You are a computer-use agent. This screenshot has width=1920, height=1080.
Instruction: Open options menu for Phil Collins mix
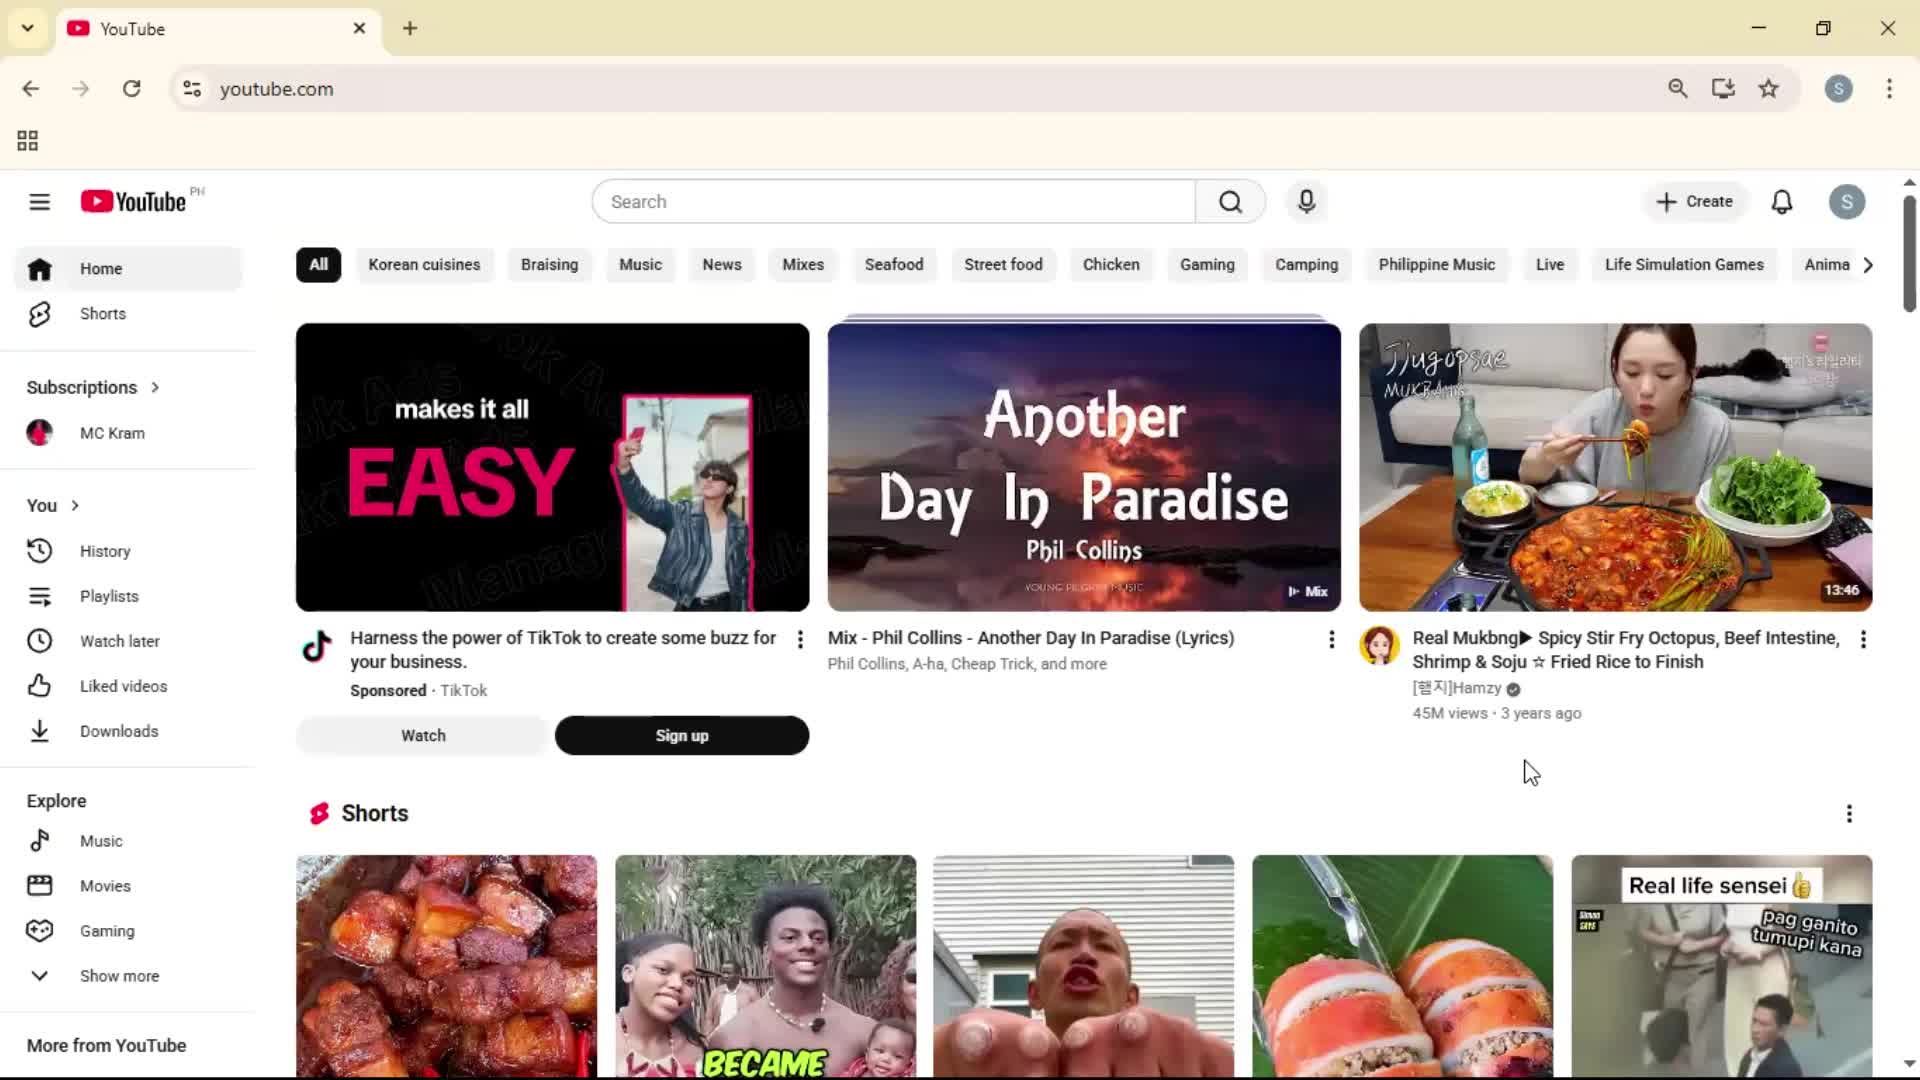(x=1331, y=640)
